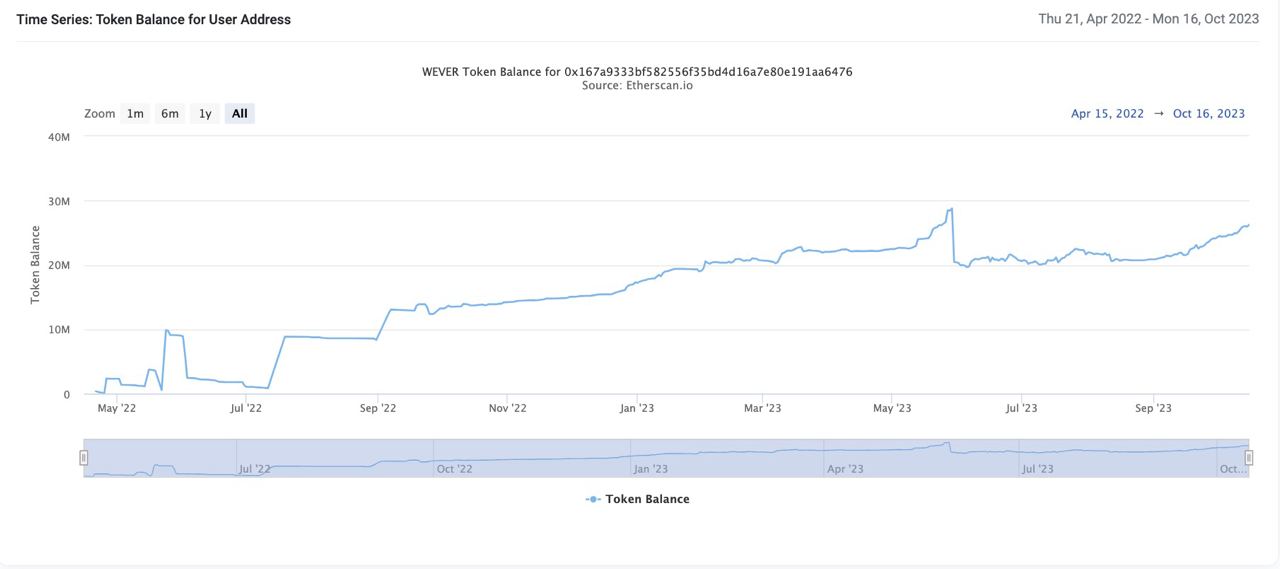The width and height of the screenshot is (1280, 569).
Task: Select the 6m zoom range
Action: 170,114
